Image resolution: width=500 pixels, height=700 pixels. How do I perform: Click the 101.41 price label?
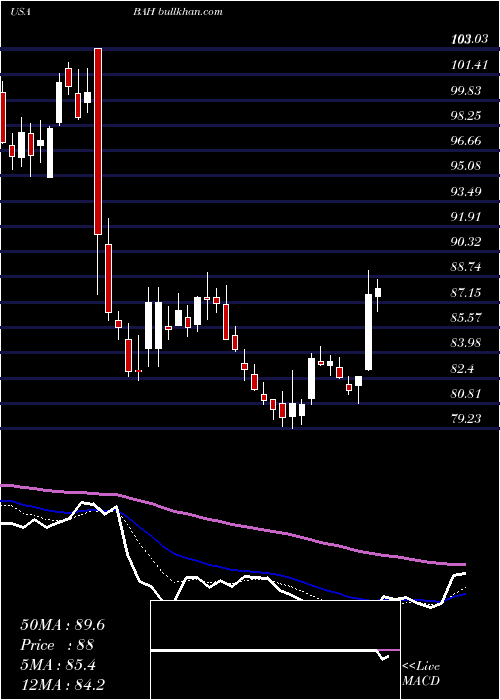coord(470,65)
